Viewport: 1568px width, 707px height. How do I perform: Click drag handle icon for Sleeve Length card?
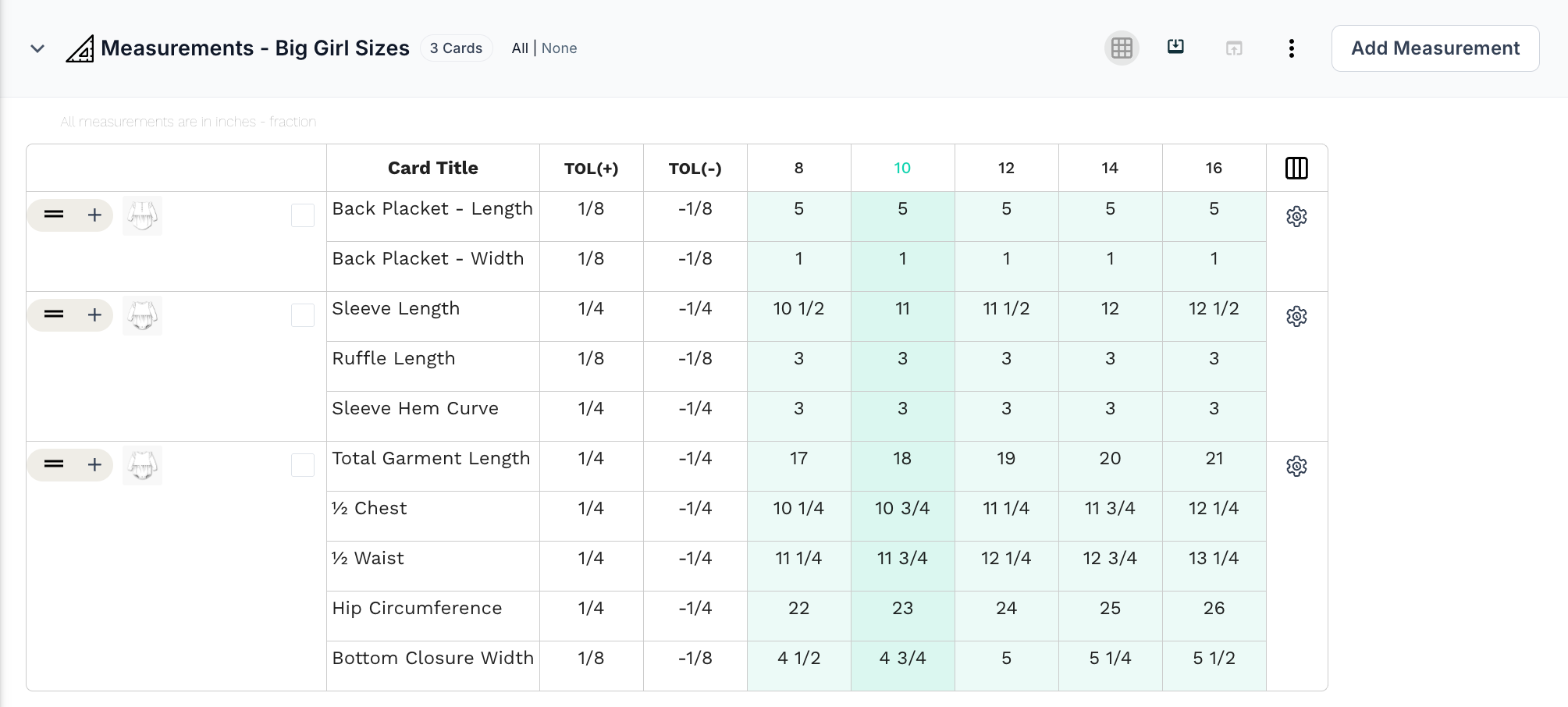(x=54, y=315)
